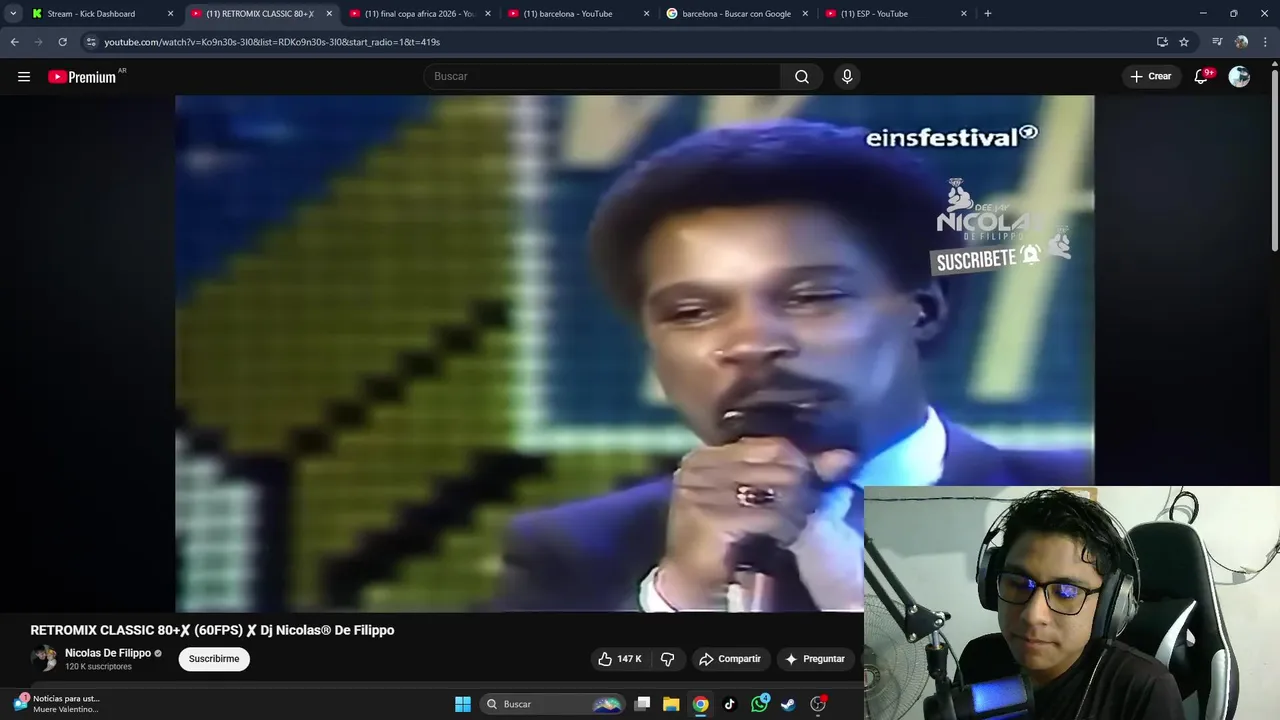The image size is (1280, 720).
Task: Open the Nicolas De Filippo channel name
Action: pos(108,653)
